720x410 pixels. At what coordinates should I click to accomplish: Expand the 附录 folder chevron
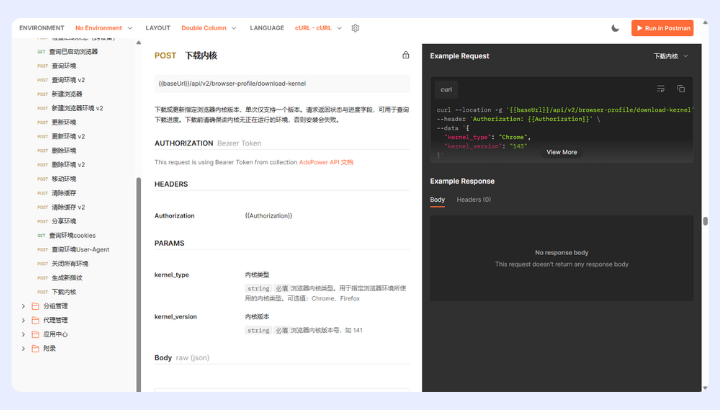coord(23,348)
